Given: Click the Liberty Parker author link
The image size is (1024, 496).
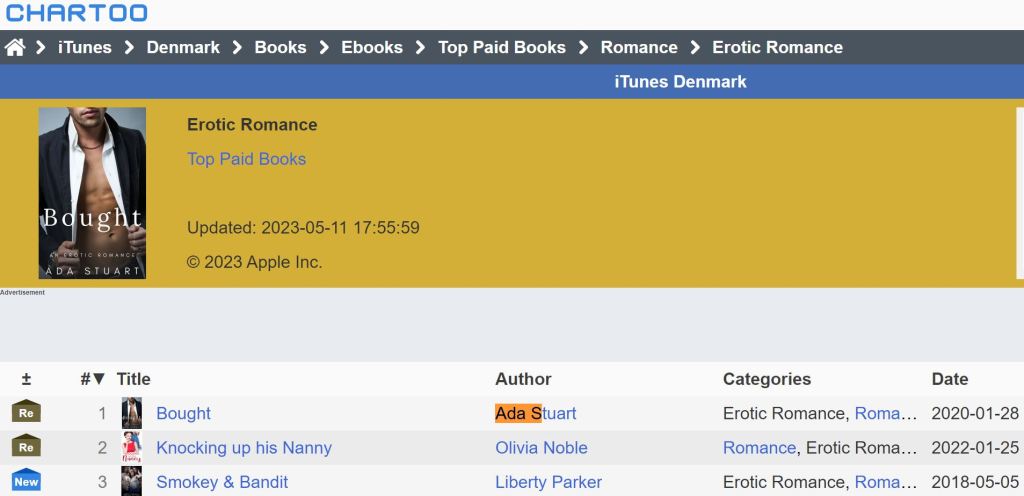Looking at the screenshot, I should pos(548,482).
